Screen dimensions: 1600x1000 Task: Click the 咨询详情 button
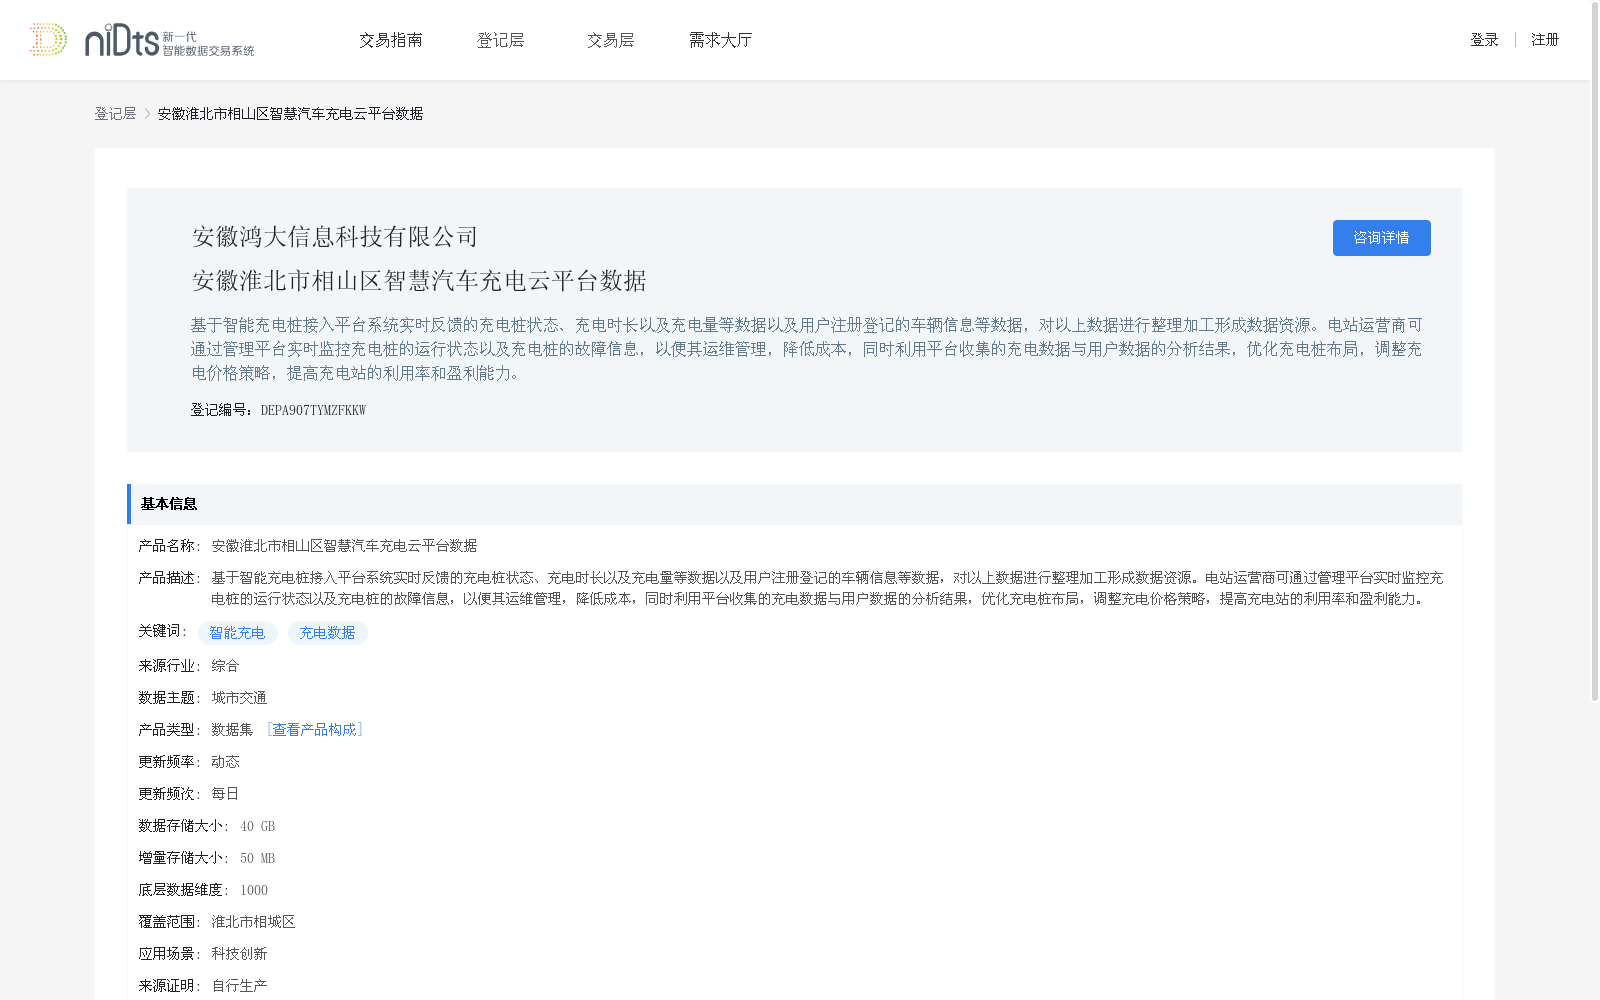point(1381,238)
